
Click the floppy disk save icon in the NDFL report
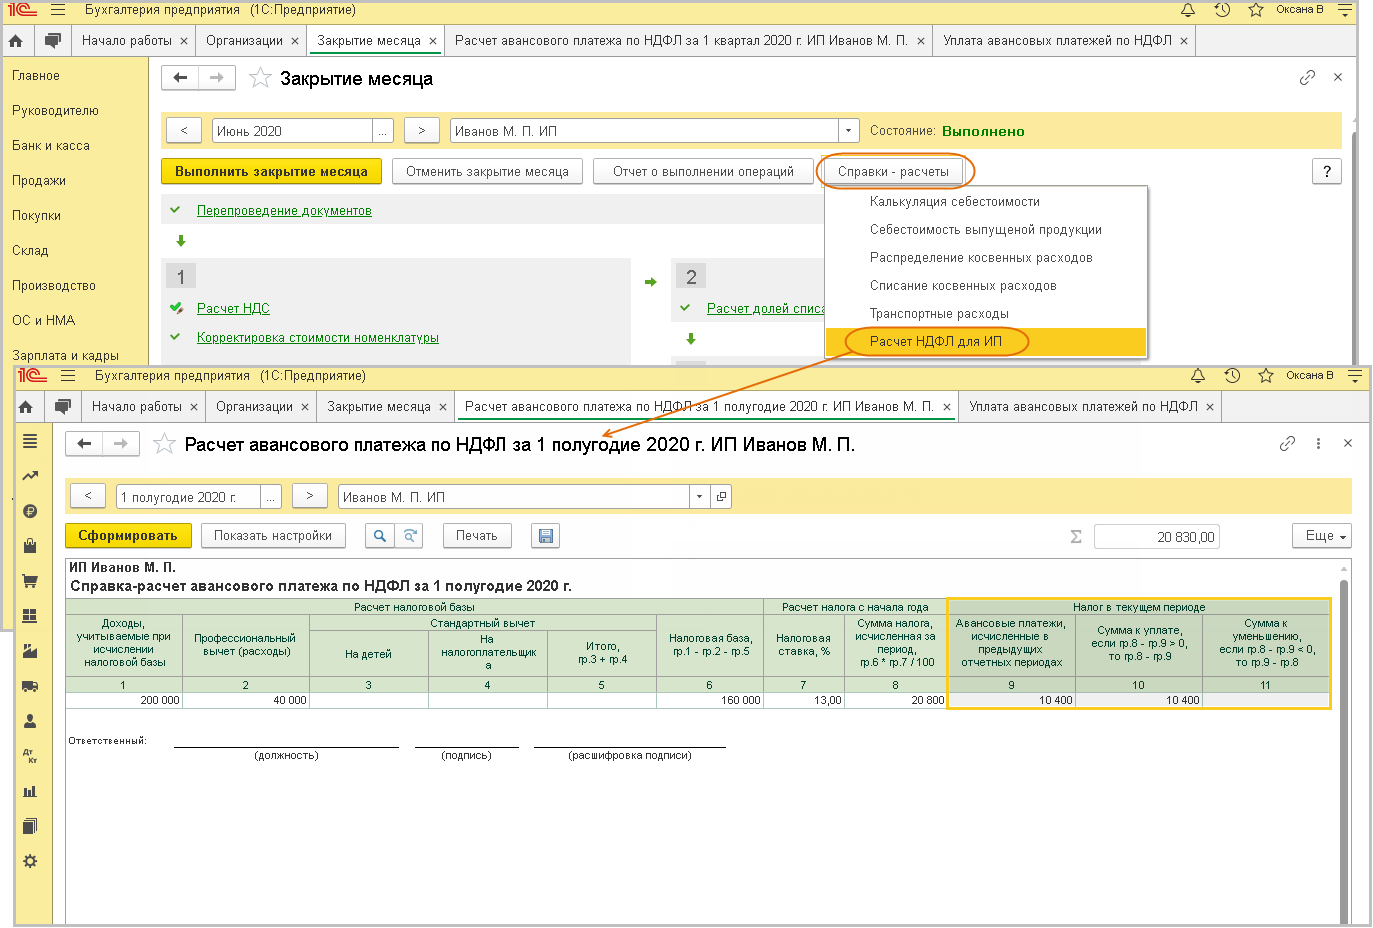(546, 536)
